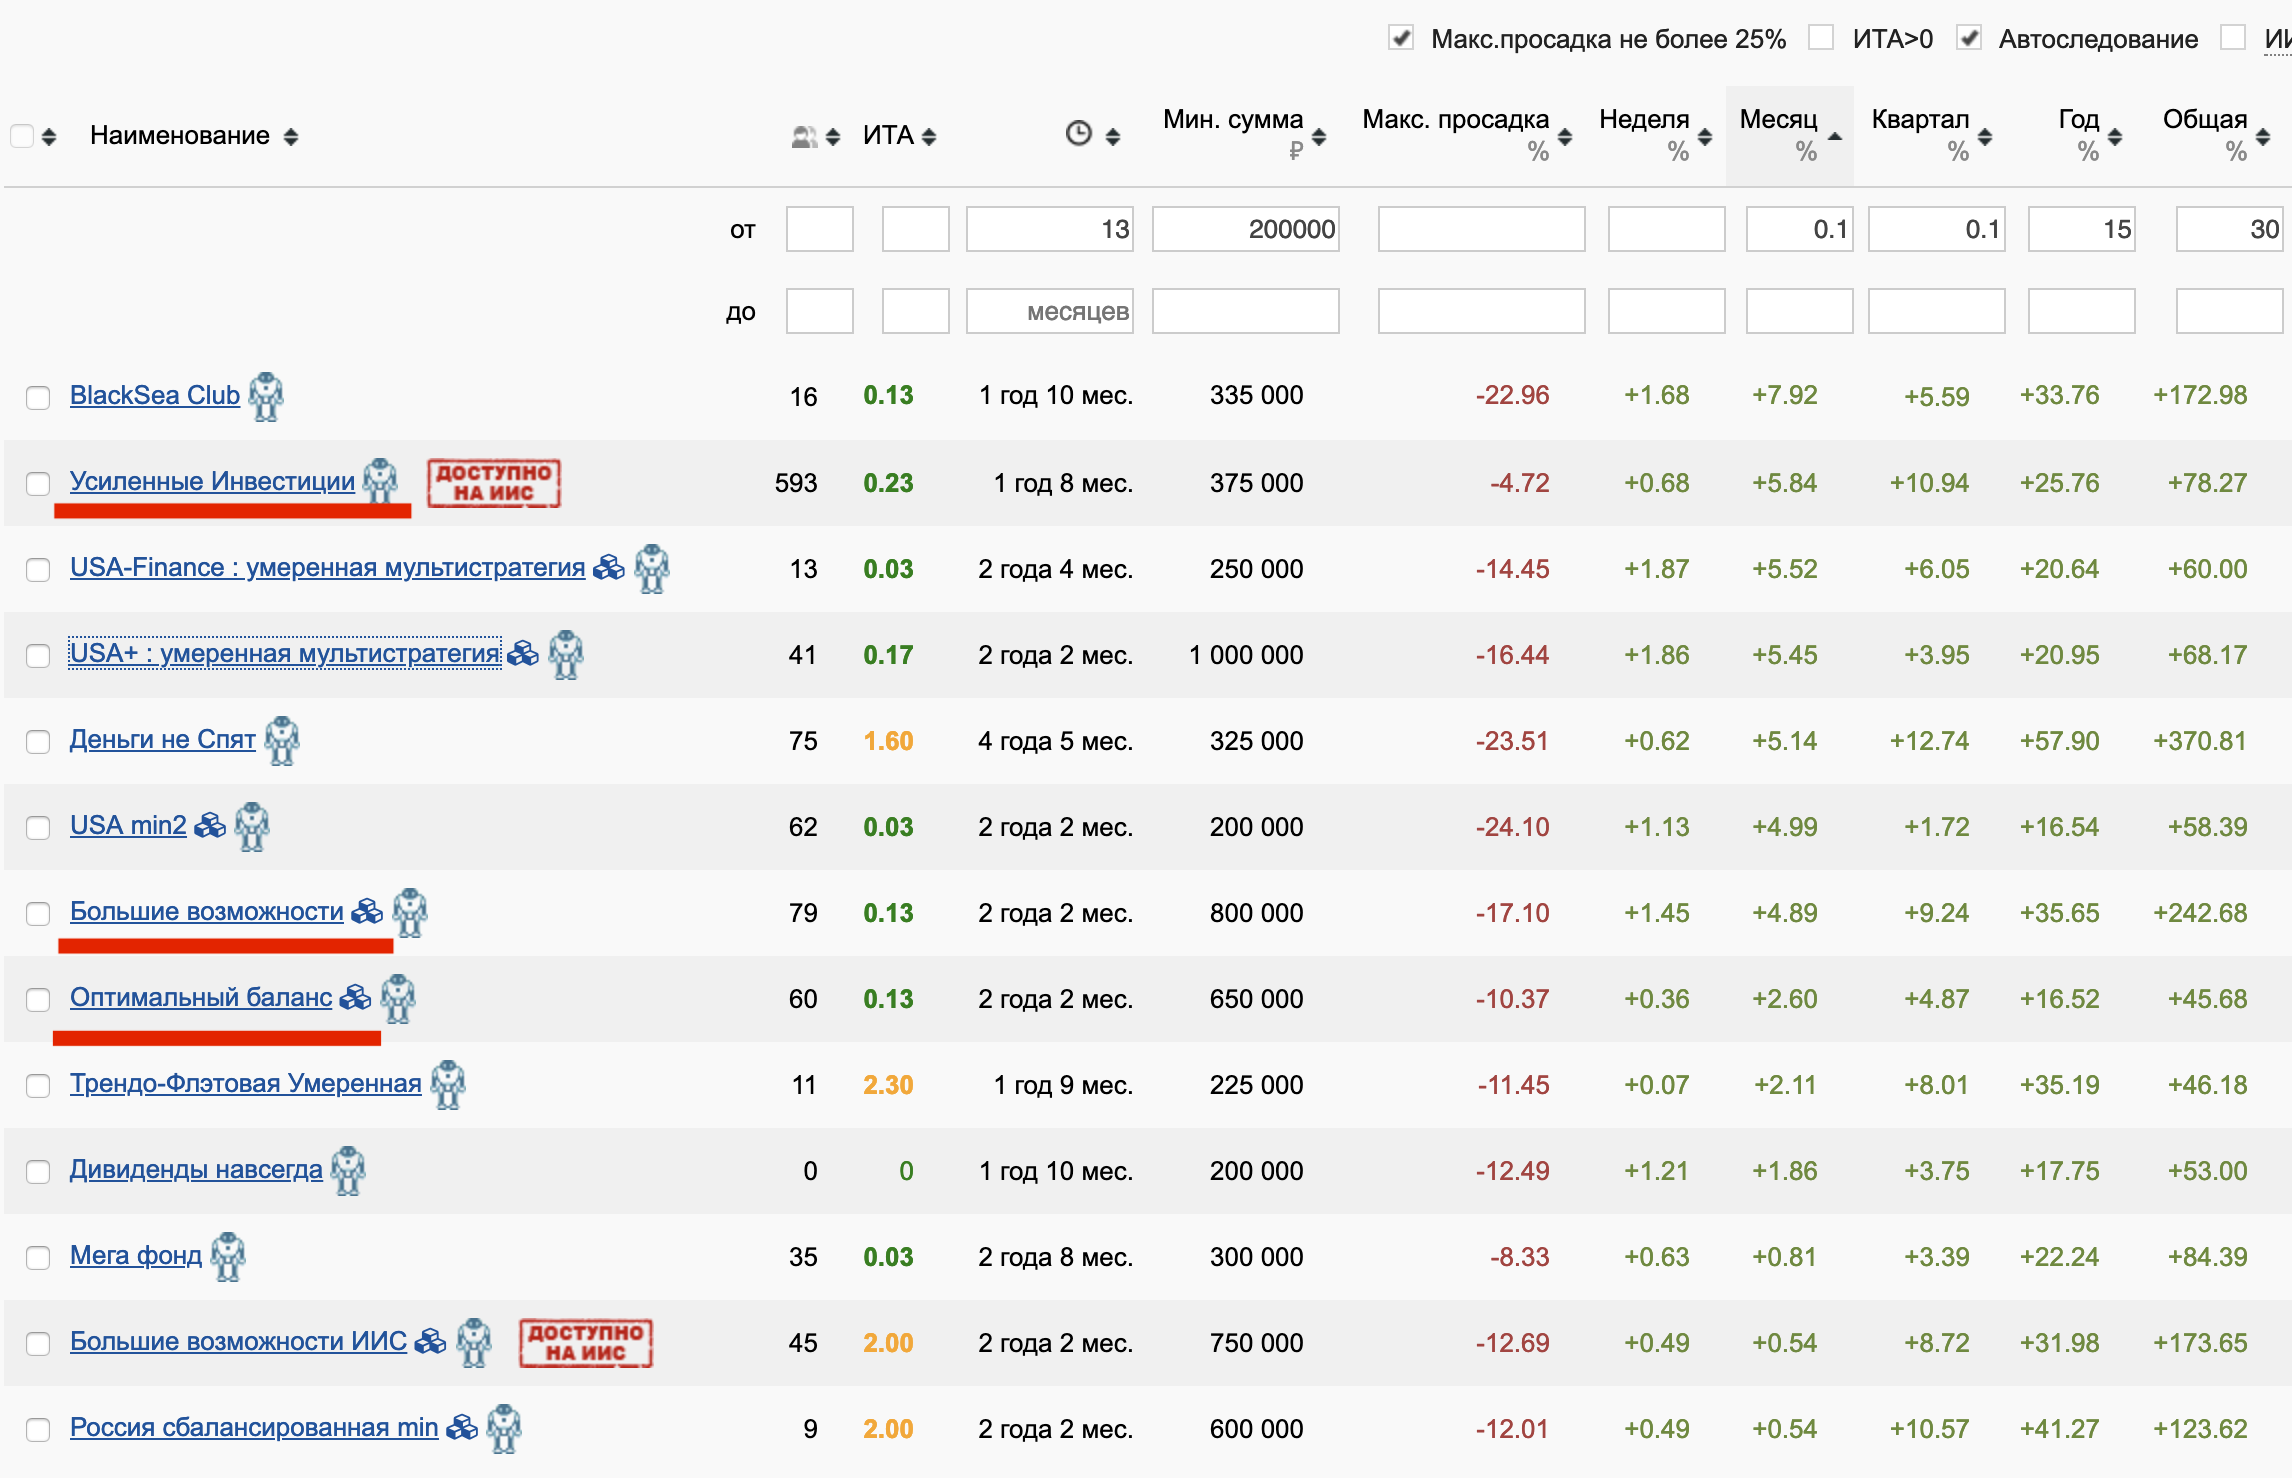Sort by Неделя using its sort arrows

(x=1705, y=137)
